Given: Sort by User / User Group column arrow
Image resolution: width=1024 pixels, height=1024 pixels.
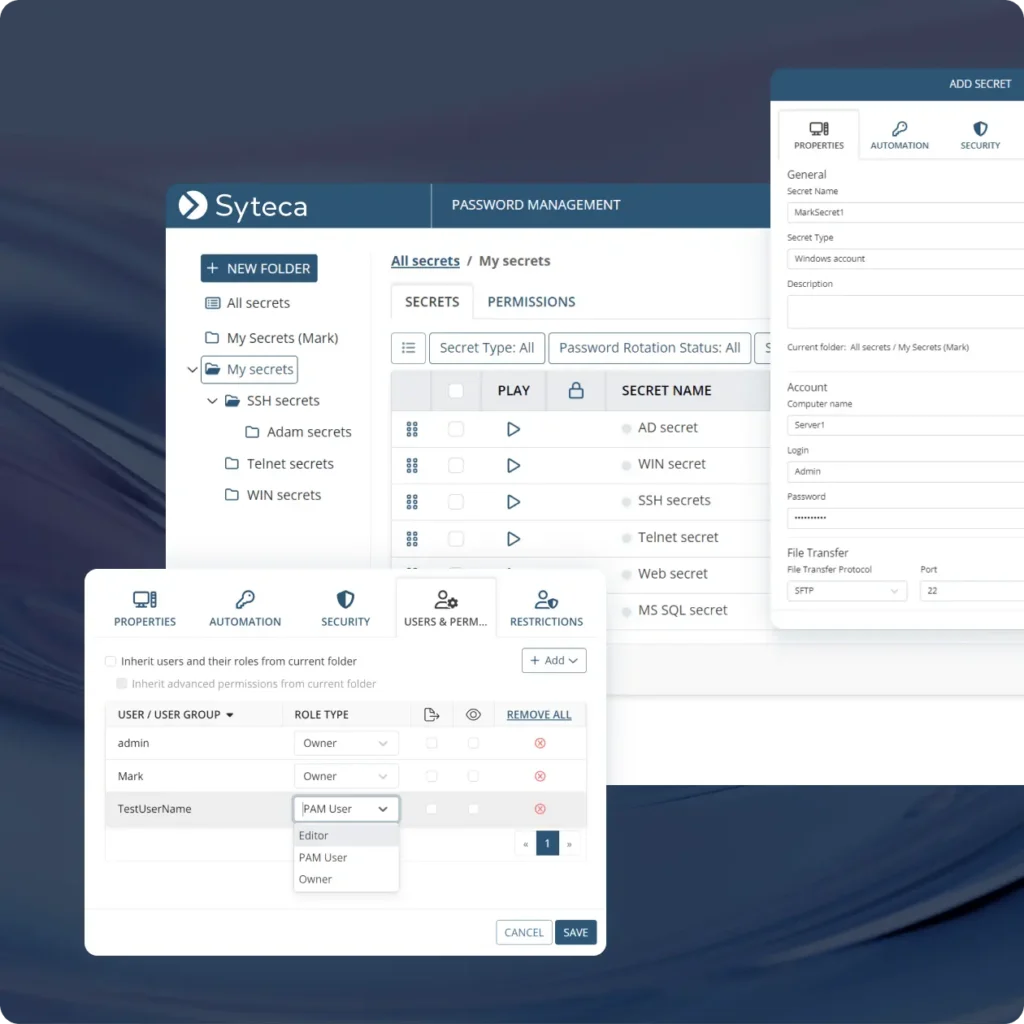Looking at the screenshot, I should (230, 715).
